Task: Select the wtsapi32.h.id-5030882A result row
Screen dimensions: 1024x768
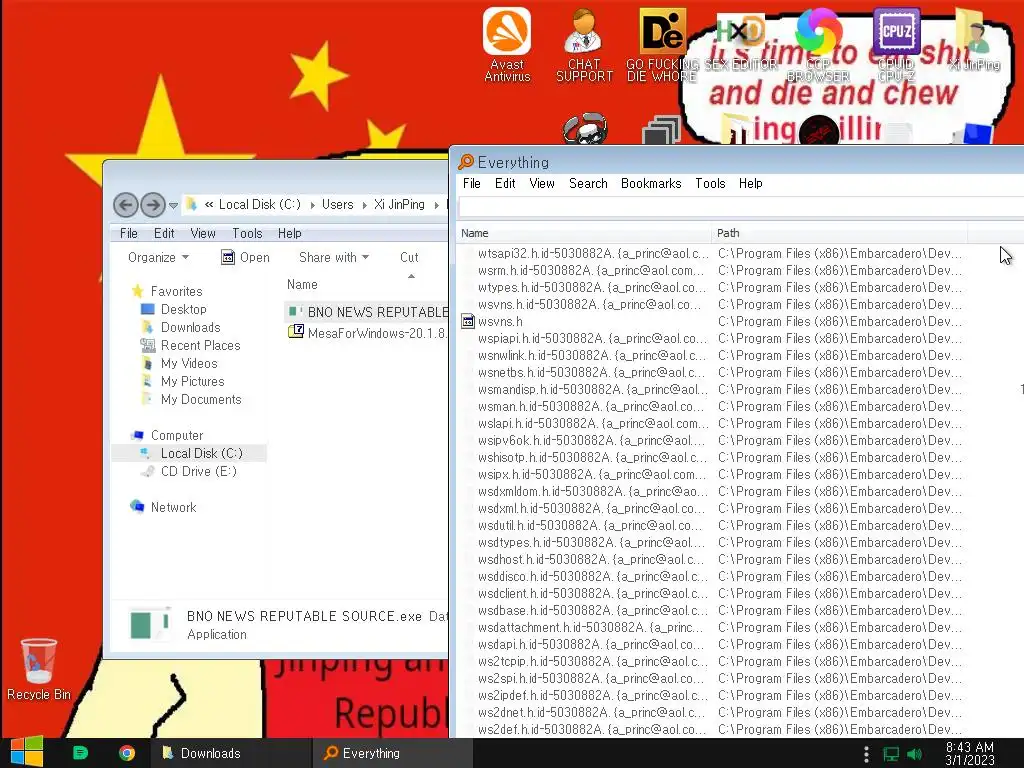Action: [x=741, y=253]
